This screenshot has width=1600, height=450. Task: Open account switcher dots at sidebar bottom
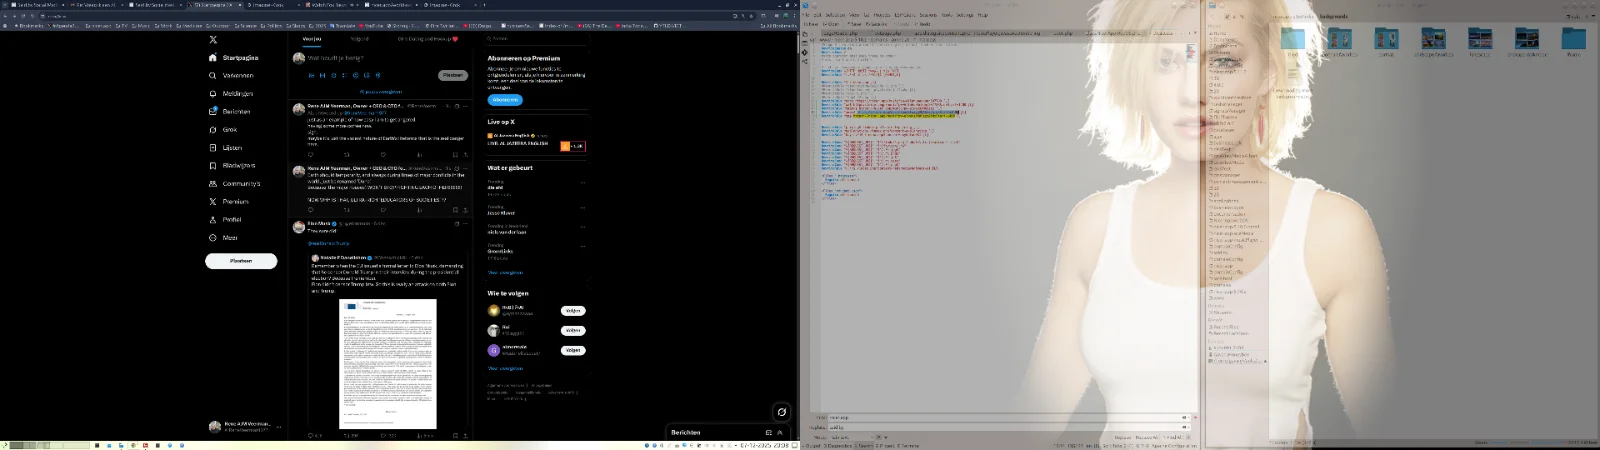[x=279, y=427]
